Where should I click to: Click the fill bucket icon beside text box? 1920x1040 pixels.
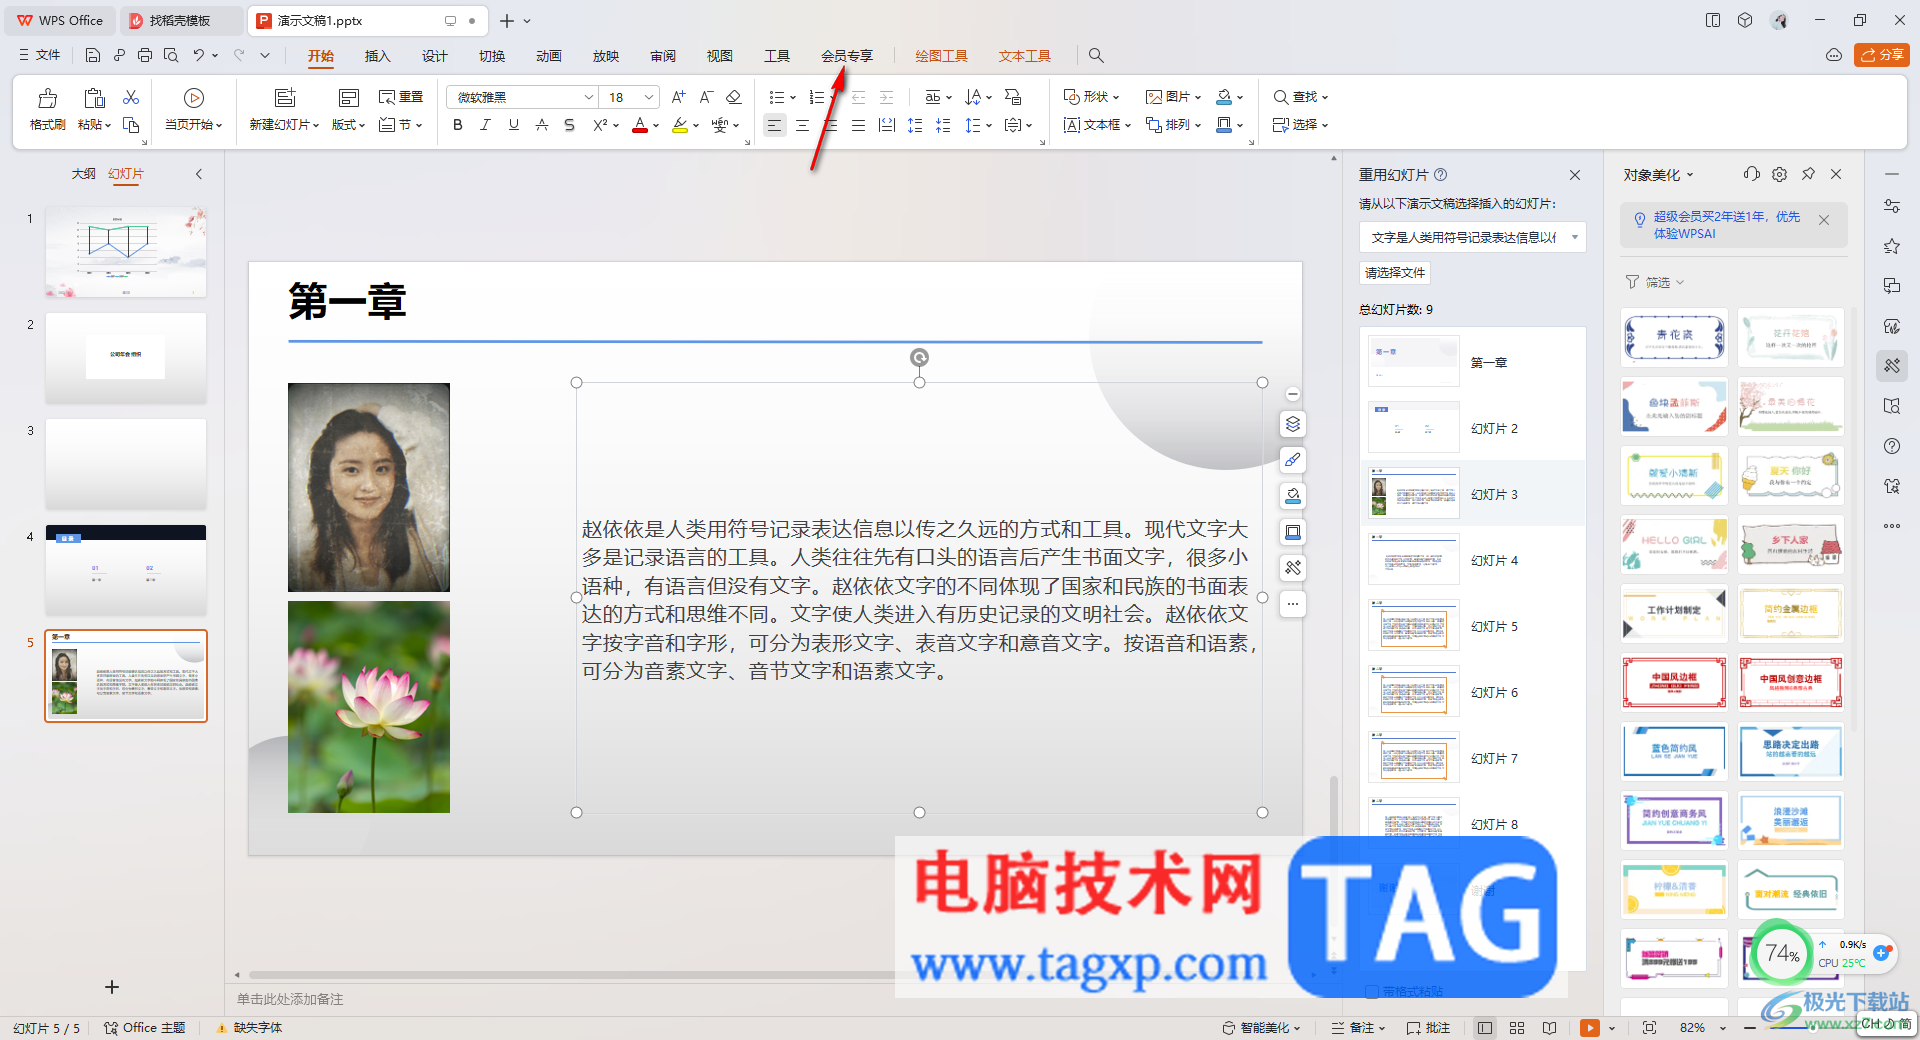click(x=1293, y=496)
